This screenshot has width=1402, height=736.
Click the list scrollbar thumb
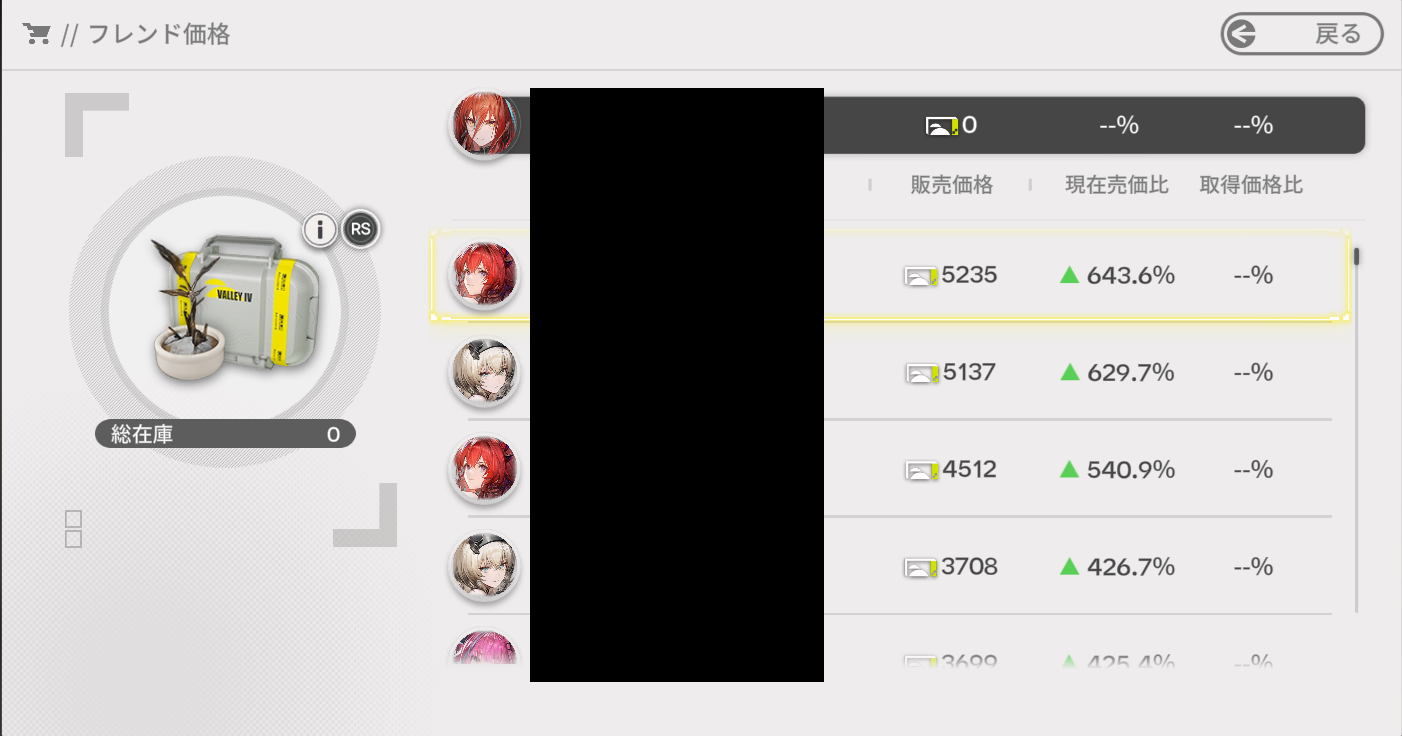[x=1357, y=256]
